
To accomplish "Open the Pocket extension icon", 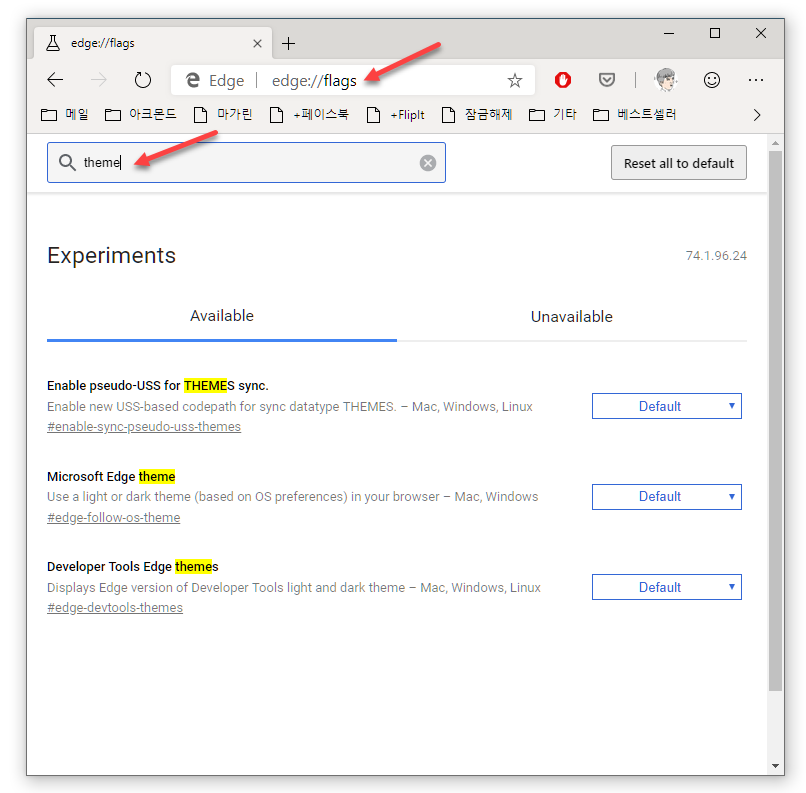I will [607, 80].
